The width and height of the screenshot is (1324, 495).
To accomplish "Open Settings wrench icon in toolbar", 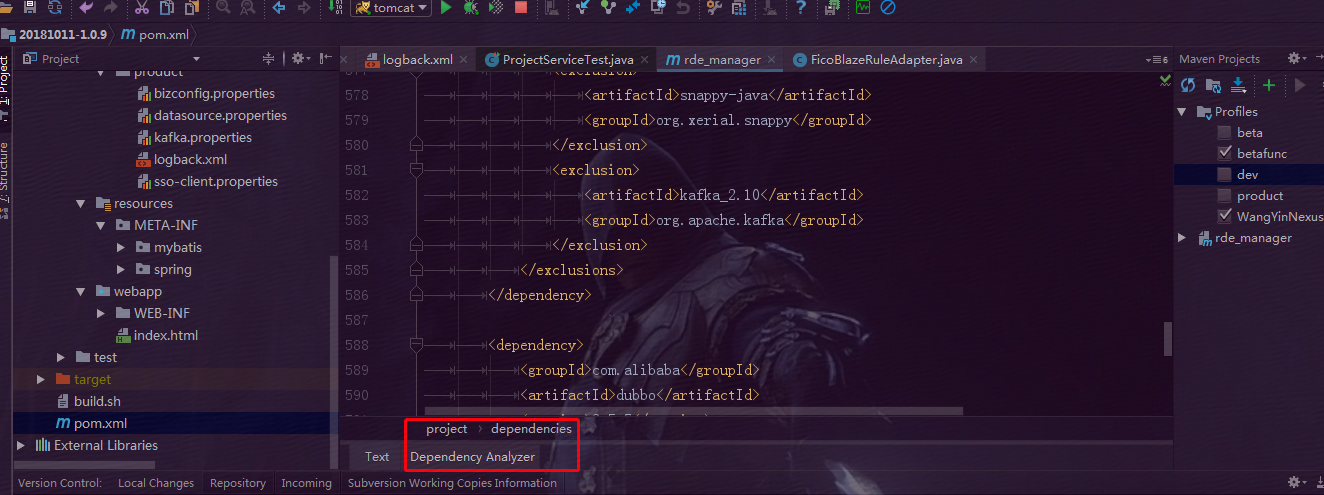I will coord(714,8).
